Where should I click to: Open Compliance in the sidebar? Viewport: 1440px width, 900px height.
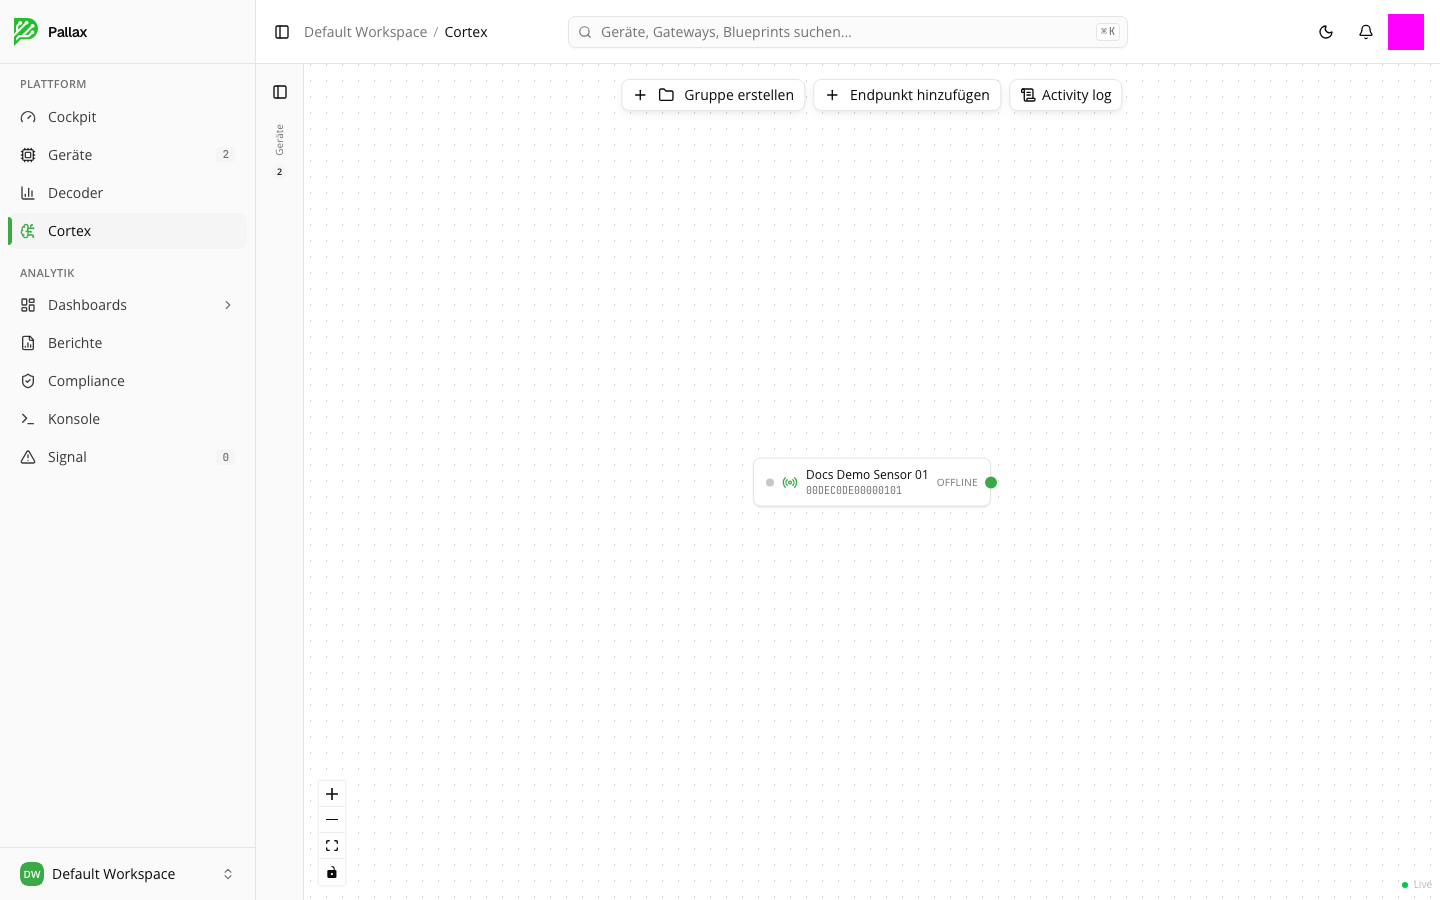127,381
